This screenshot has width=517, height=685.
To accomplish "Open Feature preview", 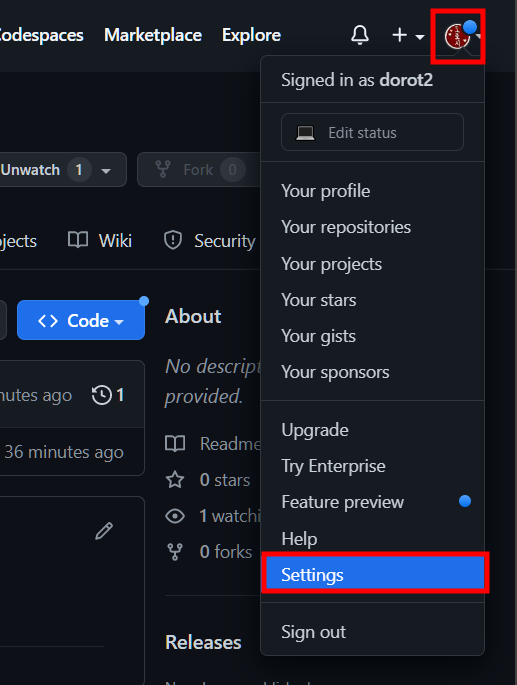I will (x=372, y=502).
